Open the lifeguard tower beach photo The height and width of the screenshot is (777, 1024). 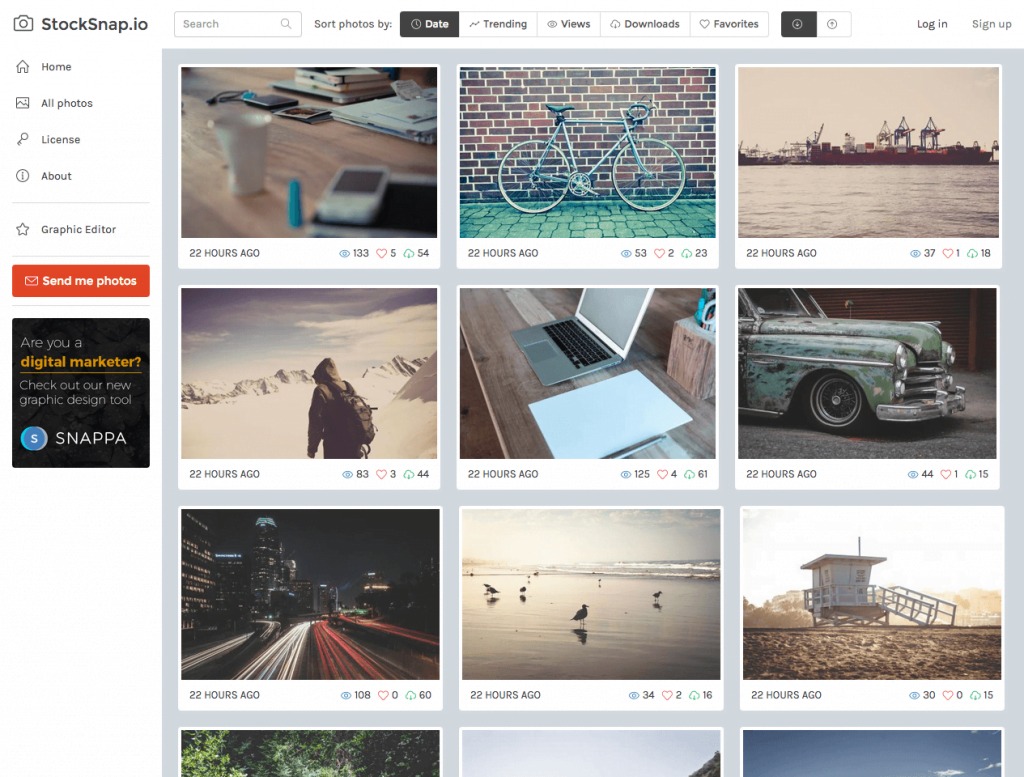click(872, 594)
